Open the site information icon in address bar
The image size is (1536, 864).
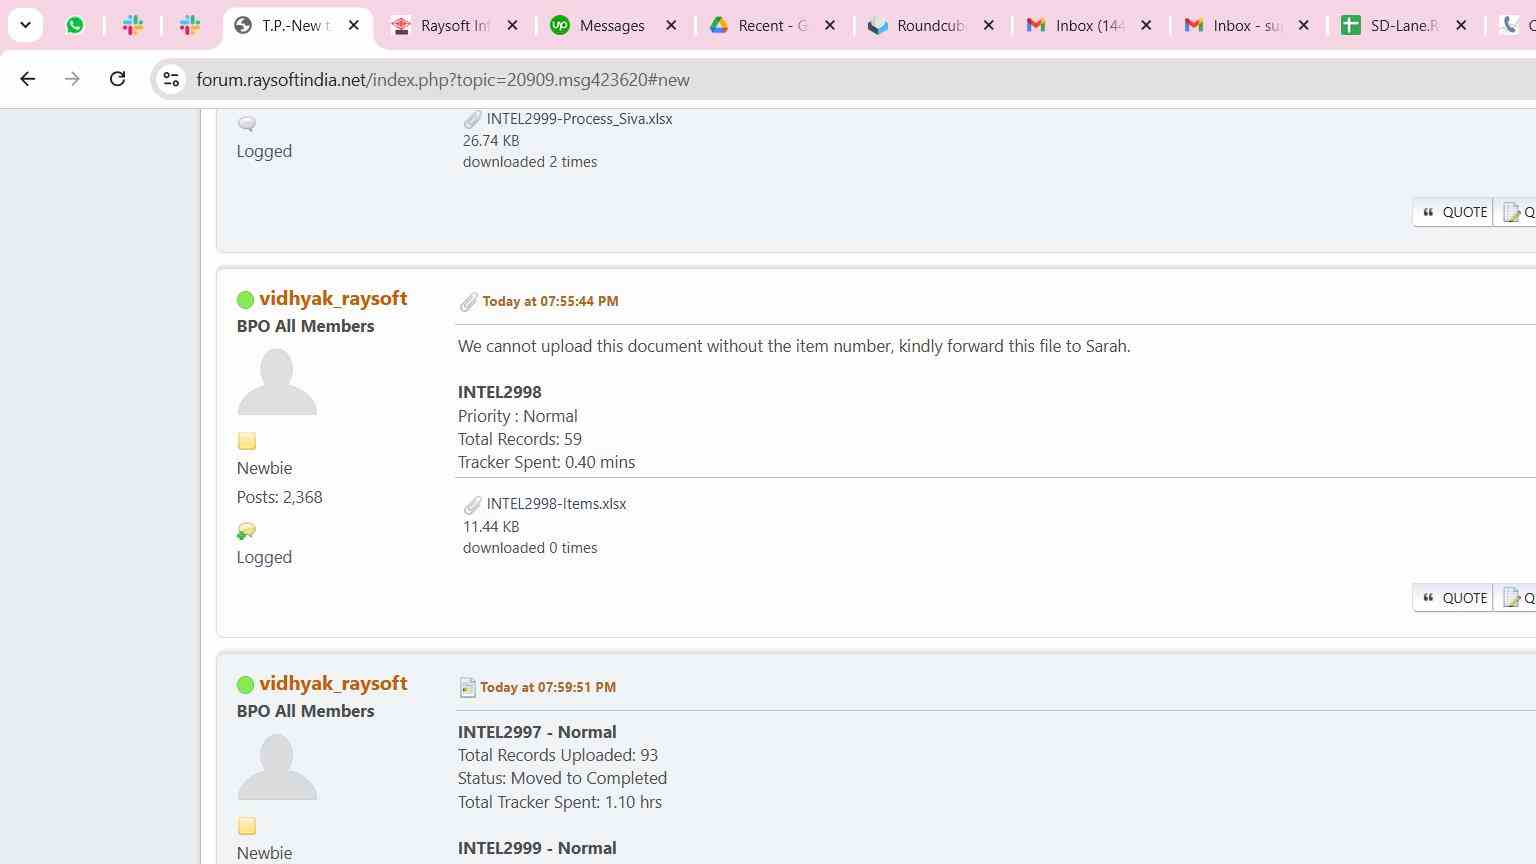tap(171, 80)
